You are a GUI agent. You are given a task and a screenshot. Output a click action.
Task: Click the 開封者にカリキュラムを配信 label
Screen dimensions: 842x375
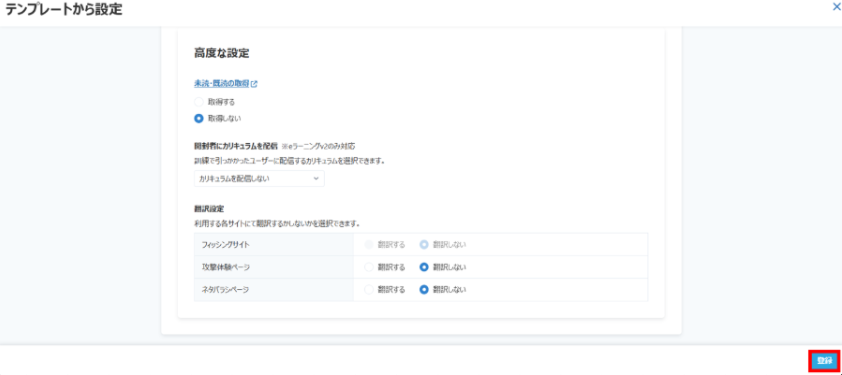tap(236, 146)
